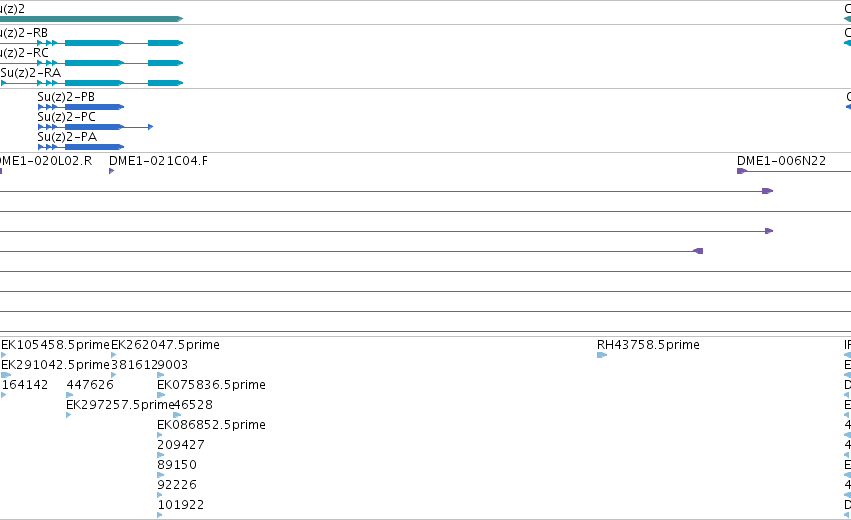Click the arrow glyph under EK075836.5prime

pyautogui.click(x=161, y=395)
